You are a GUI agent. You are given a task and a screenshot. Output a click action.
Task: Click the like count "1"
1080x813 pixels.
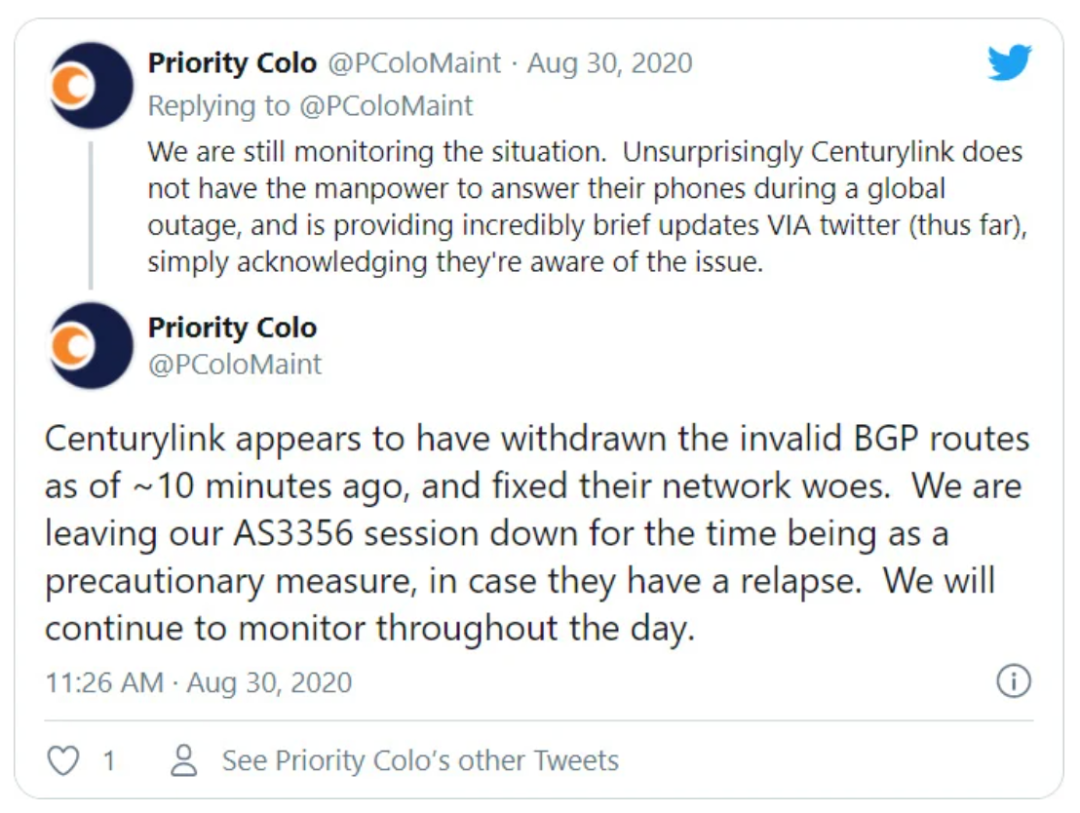108,761
